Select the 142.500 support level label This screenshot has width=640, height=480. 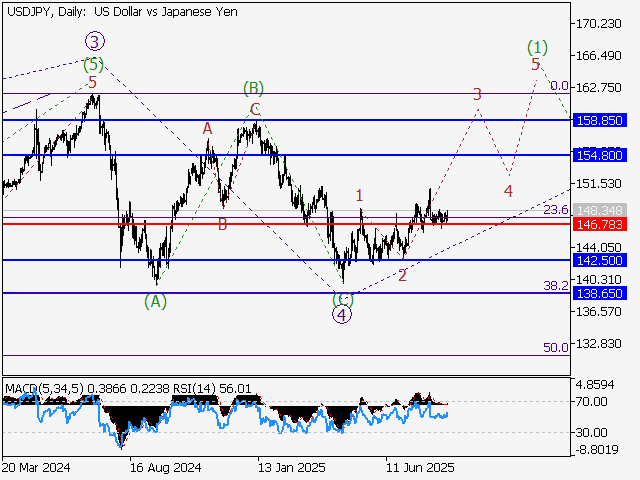(600, 260)
